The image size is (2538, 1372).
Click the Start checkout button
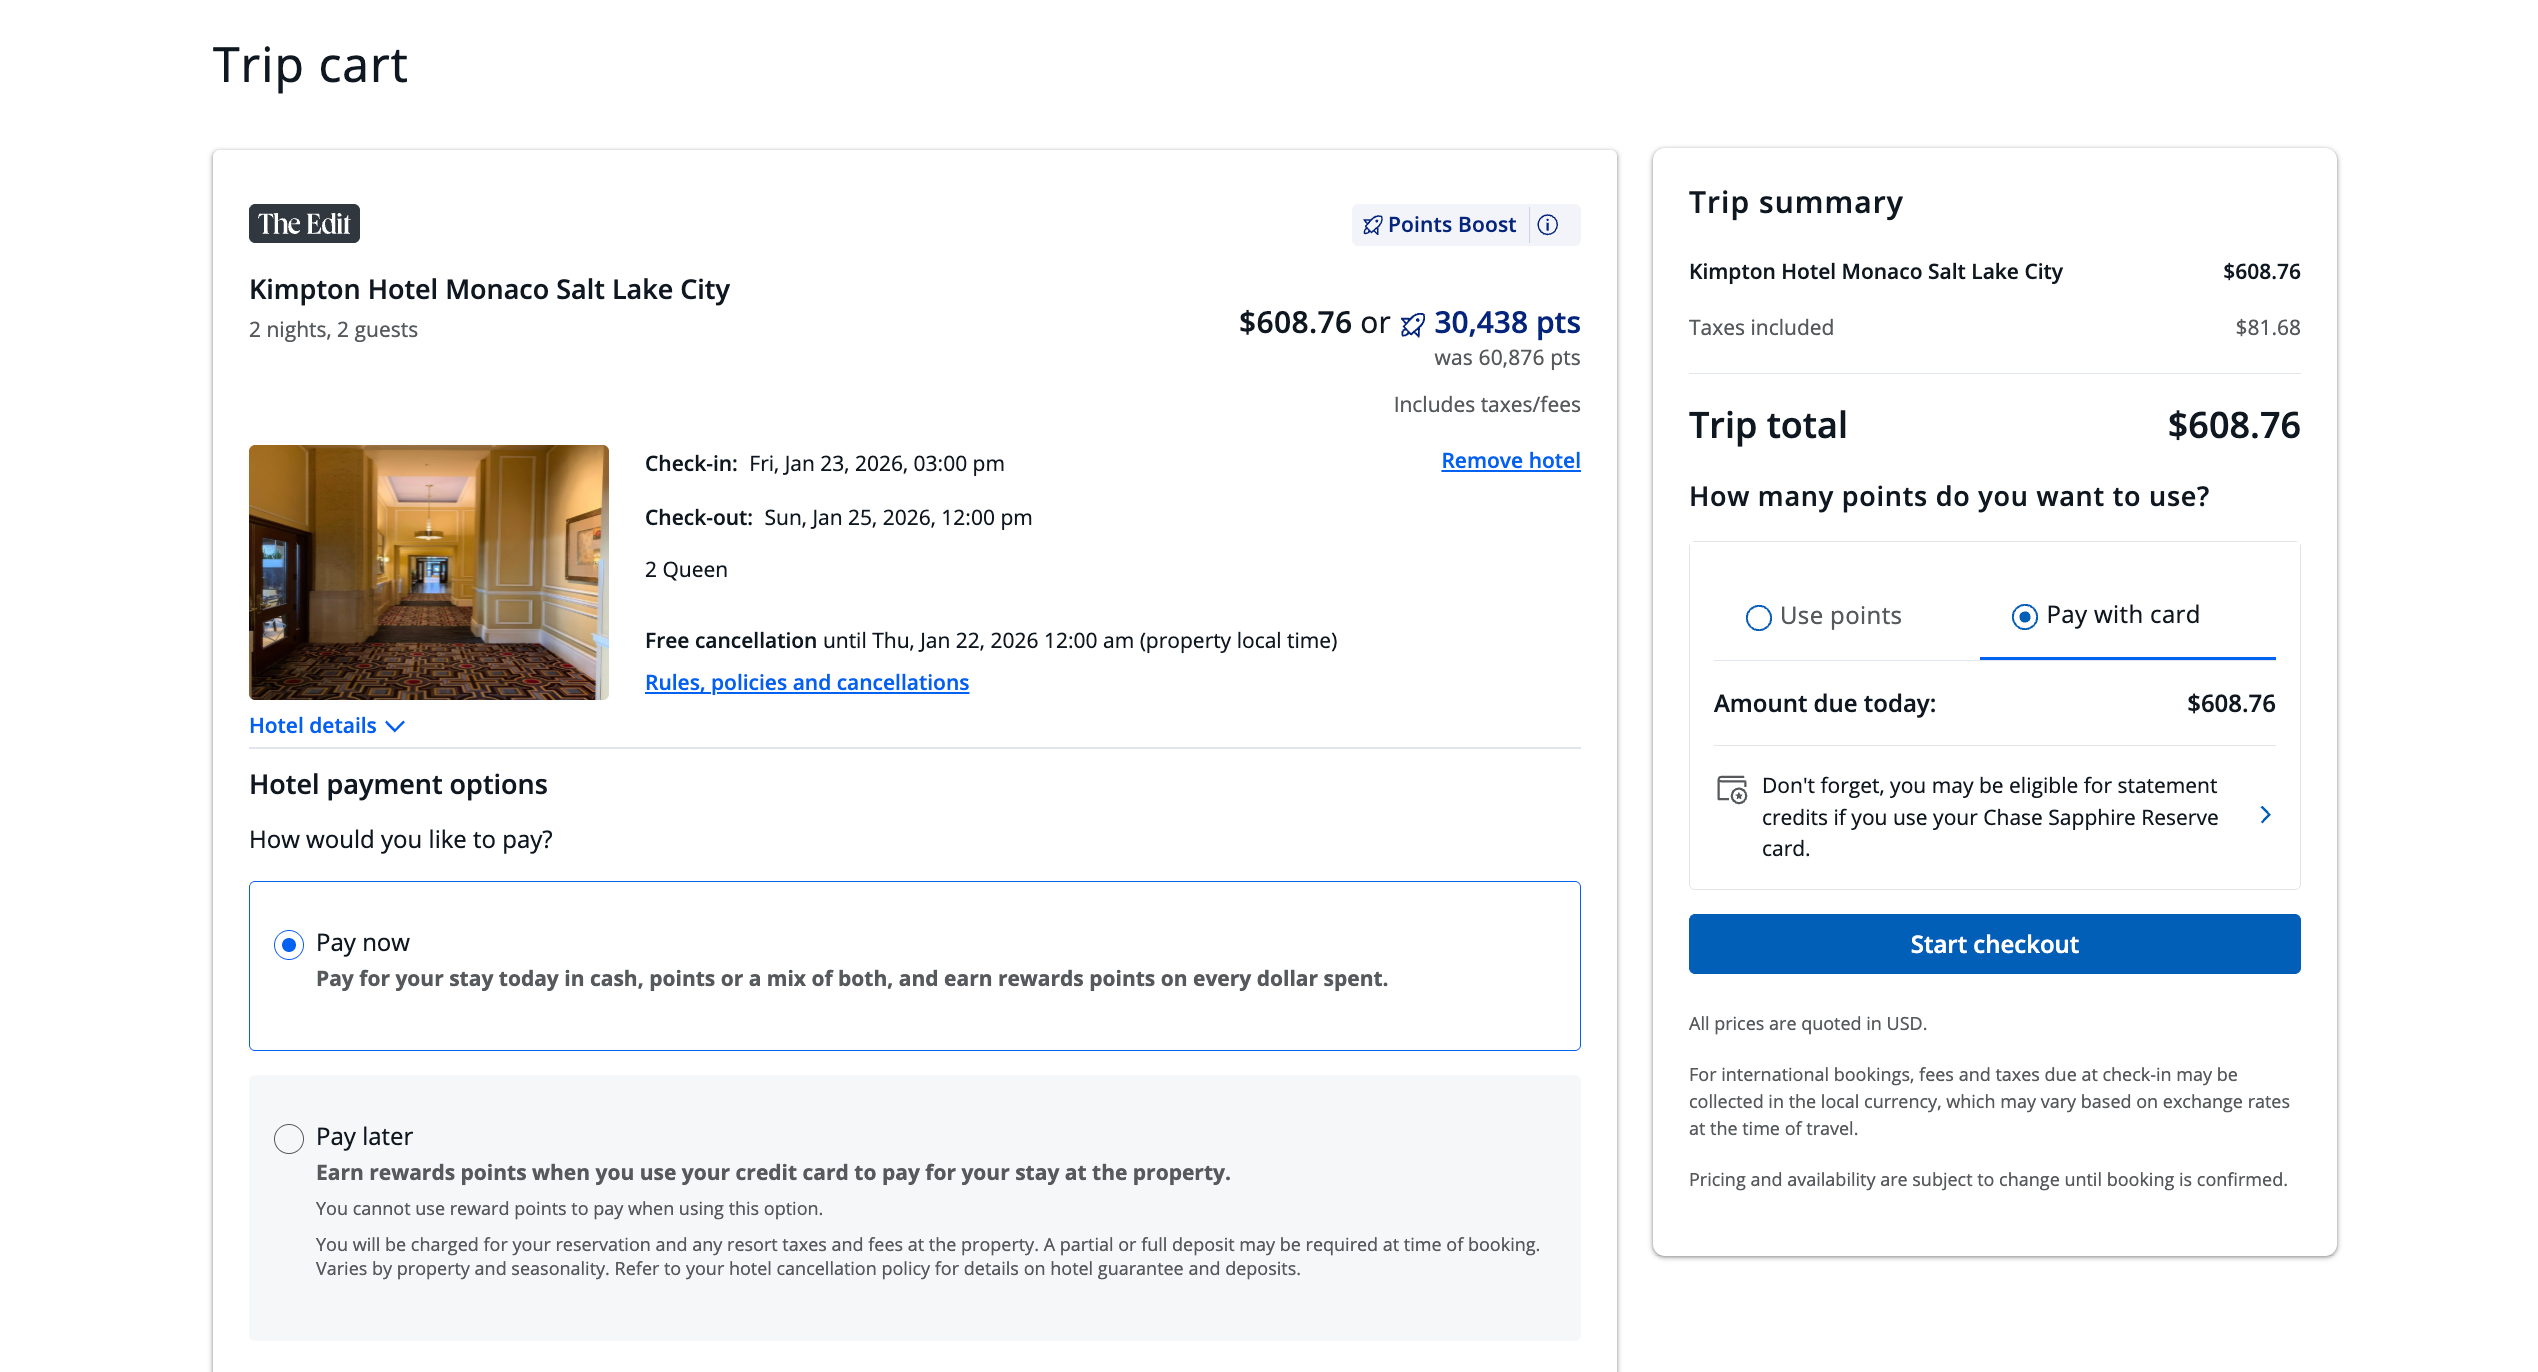point(1994,944)
